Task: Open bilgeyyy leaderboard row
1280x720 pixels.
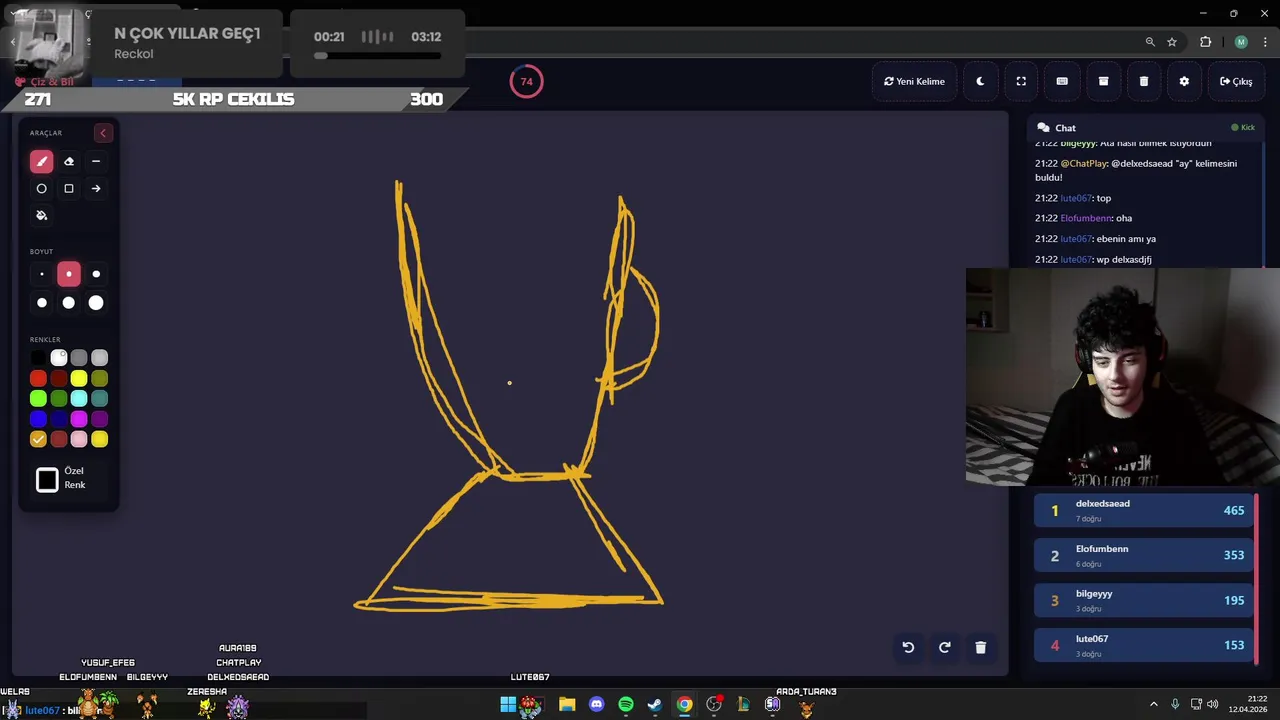Action: coord(1146,600)
